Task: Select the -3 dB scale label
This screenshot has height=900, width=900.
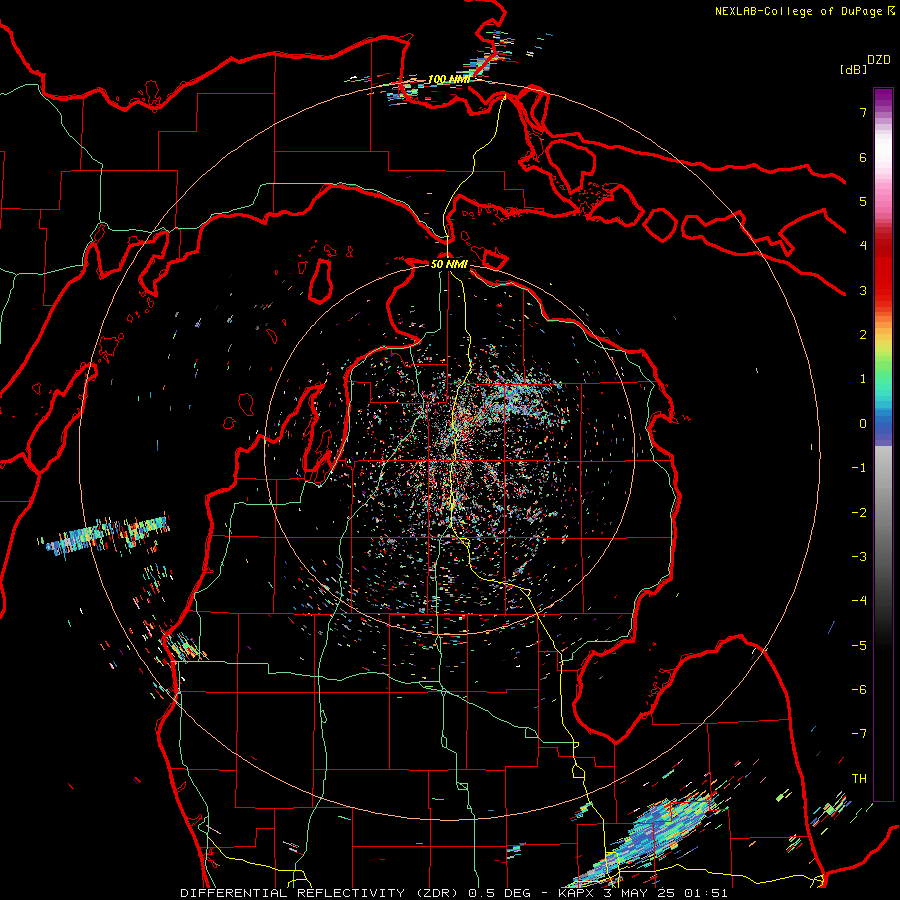Action: click(x=859, y=557)
